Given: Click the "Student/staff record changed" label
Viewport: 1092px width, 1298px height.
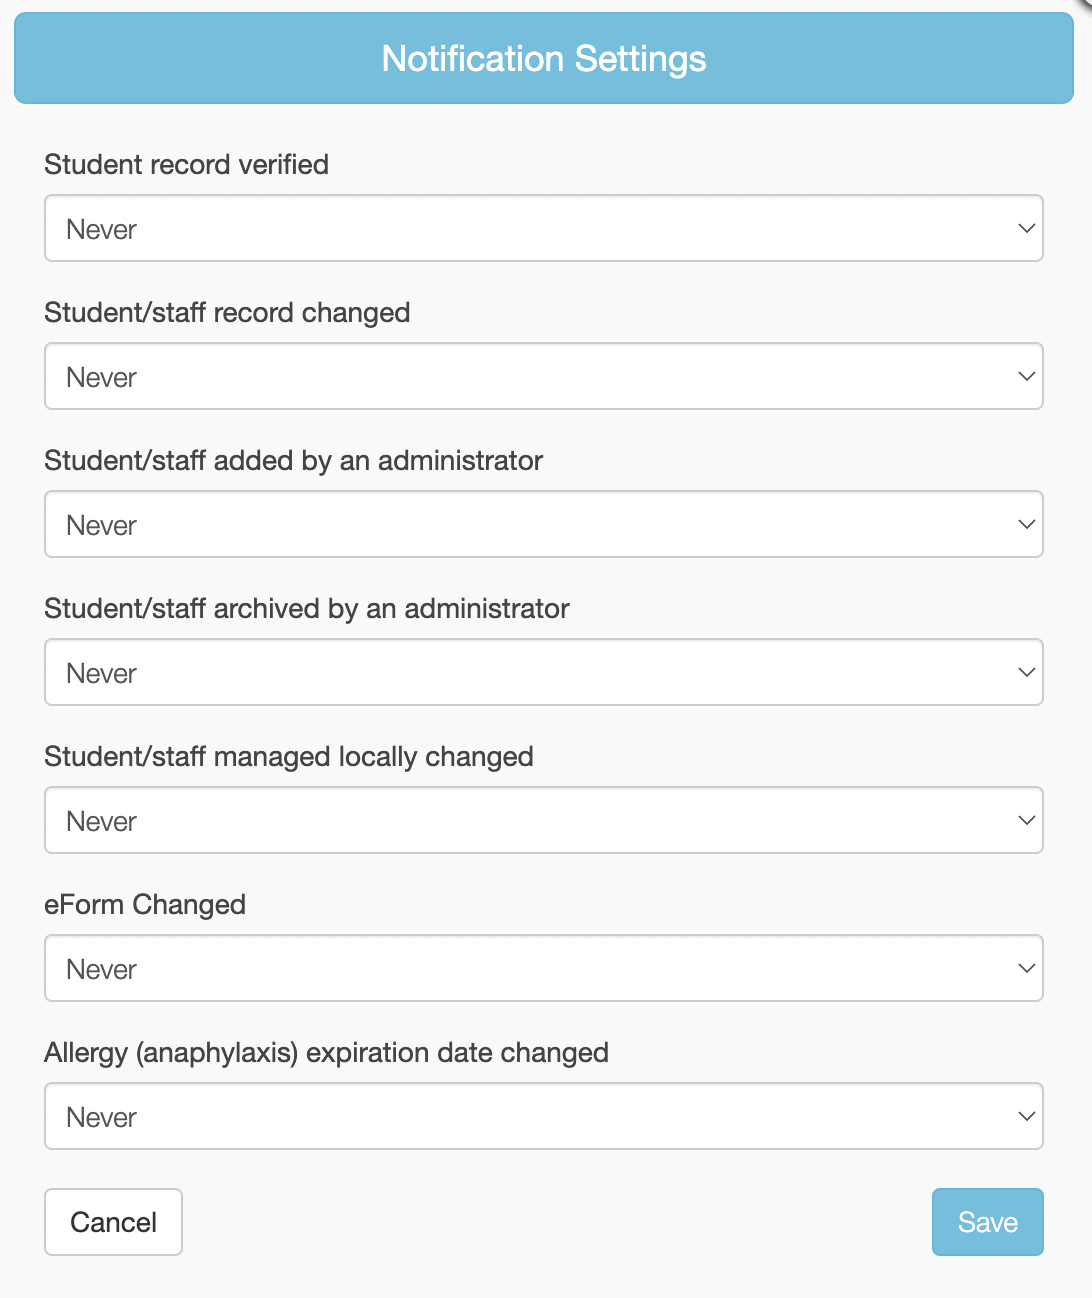Looking at the screenshot, I should [227, 312].
